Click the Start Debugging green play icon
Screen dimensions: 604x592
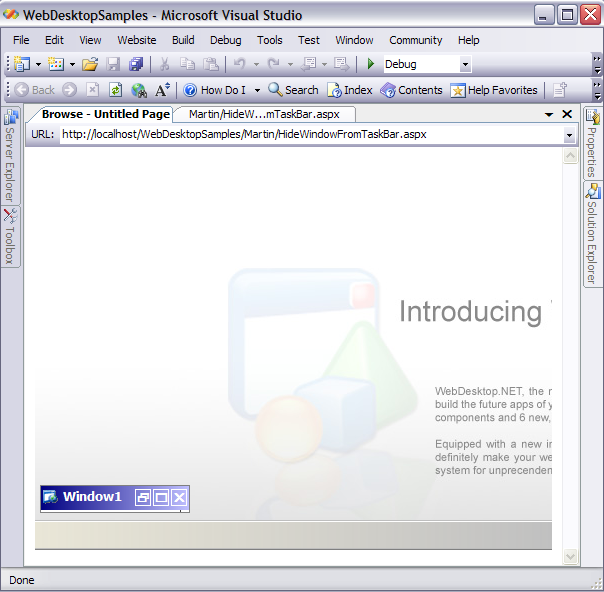coord(371,64)
